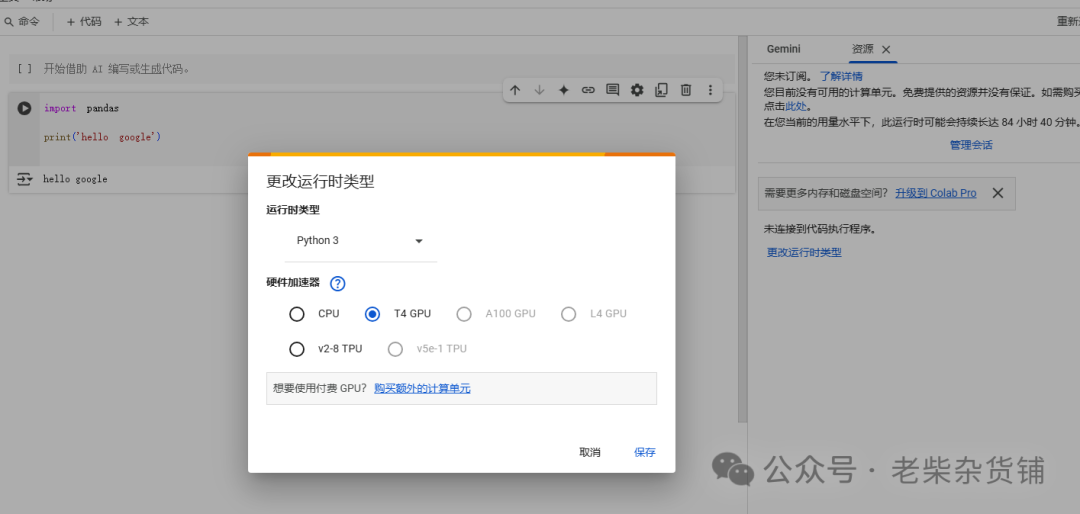Click the notebook vertical scrollbar
This screenshot has height=514, width=1080.
tap(742, 227)
